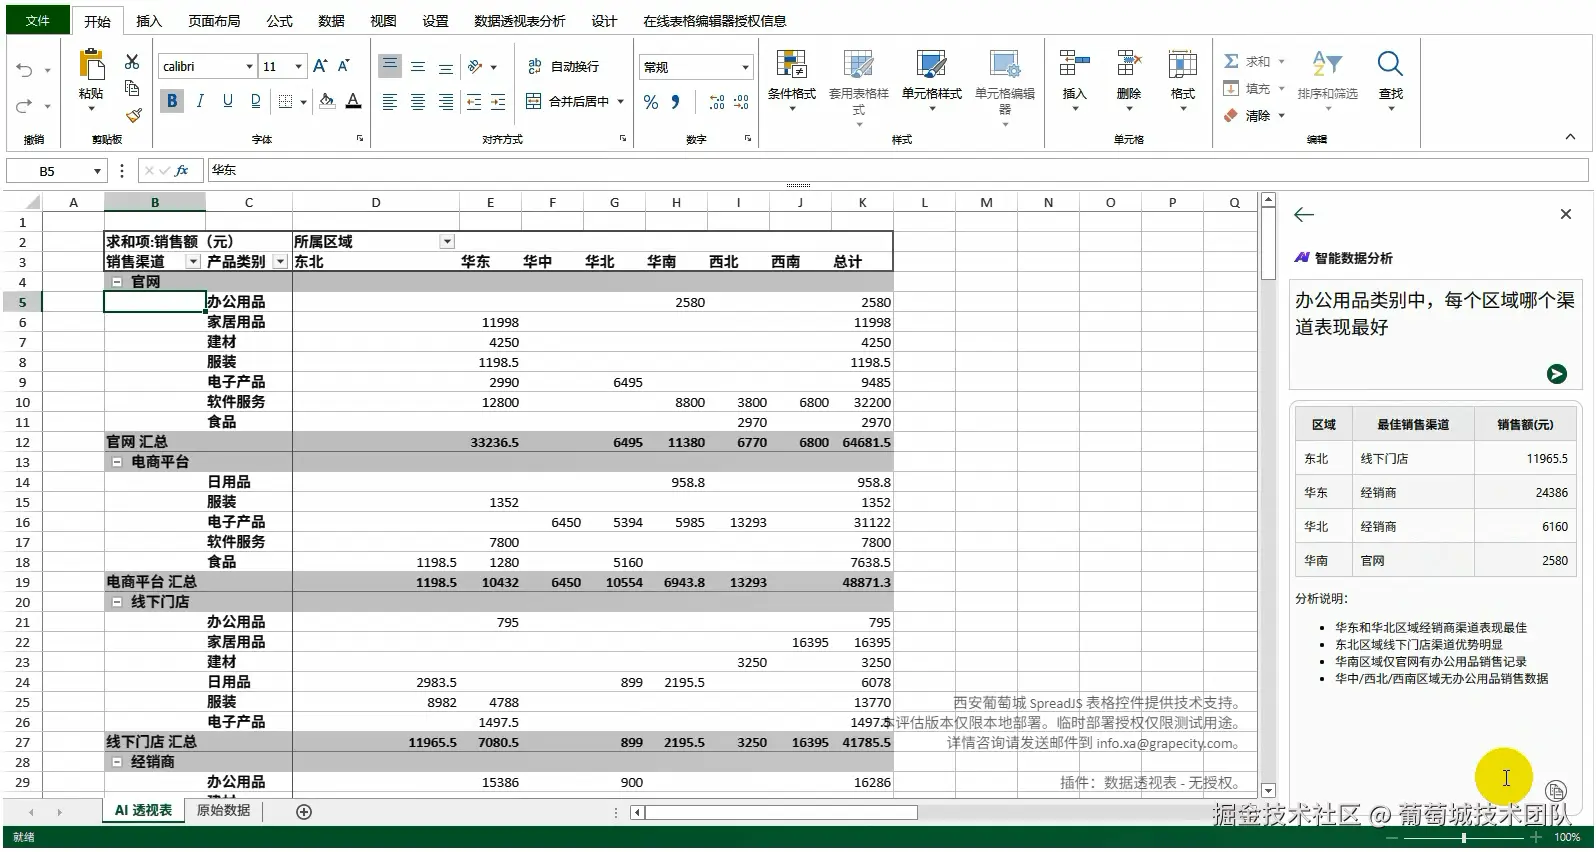Image resolution: width=1596 pixels, height=852 pixels.
Task: Open the calibri font name dropdown
Action: pos(249,66)
